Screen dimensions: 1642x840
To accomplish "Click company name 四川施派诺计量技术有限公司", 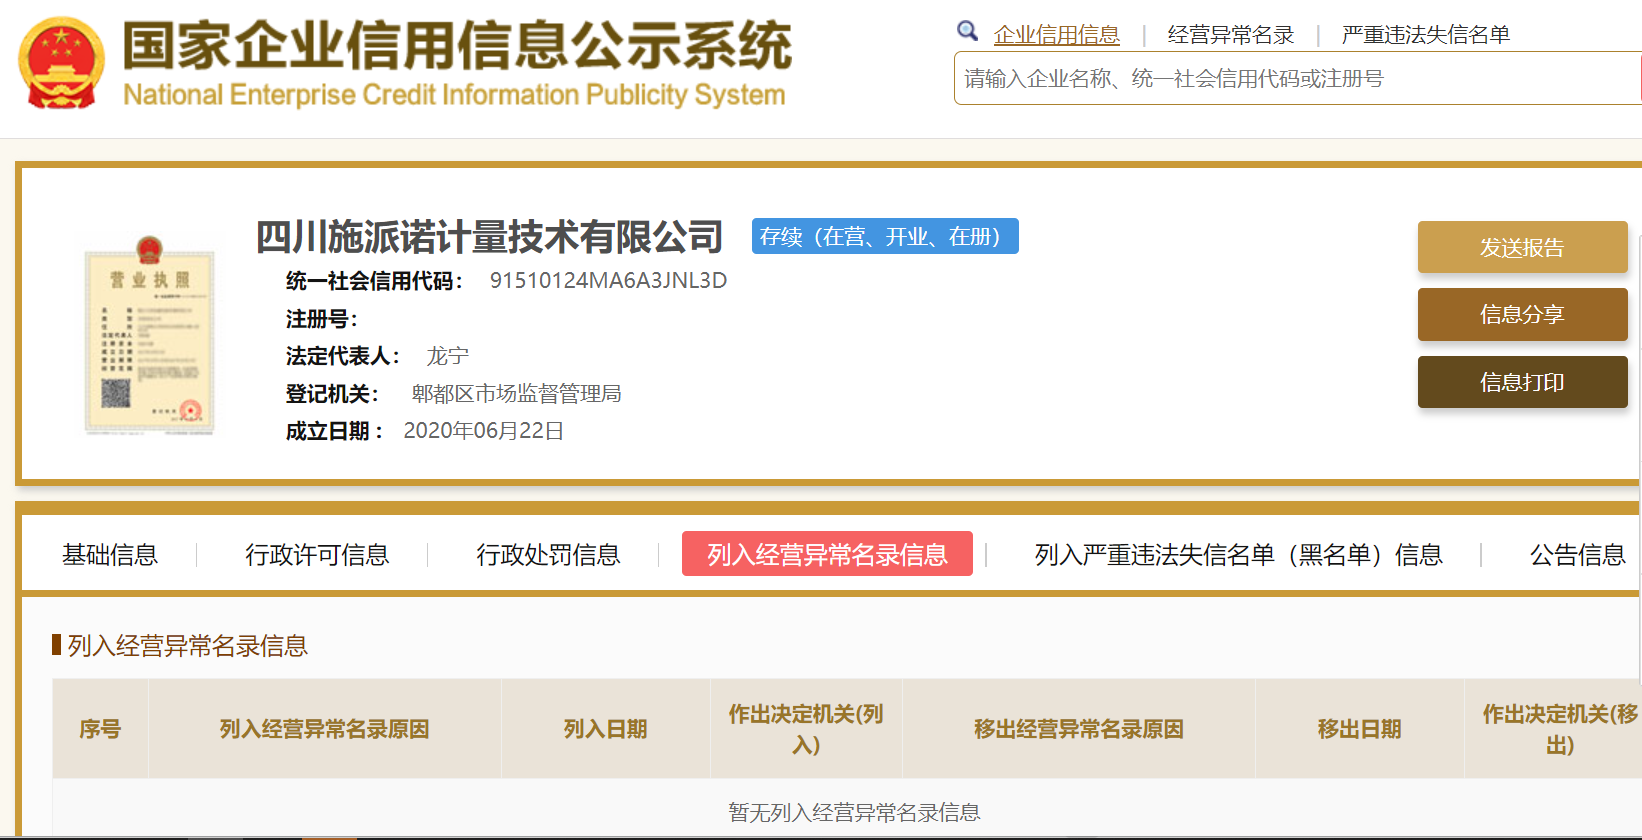I will pos(489,237).
